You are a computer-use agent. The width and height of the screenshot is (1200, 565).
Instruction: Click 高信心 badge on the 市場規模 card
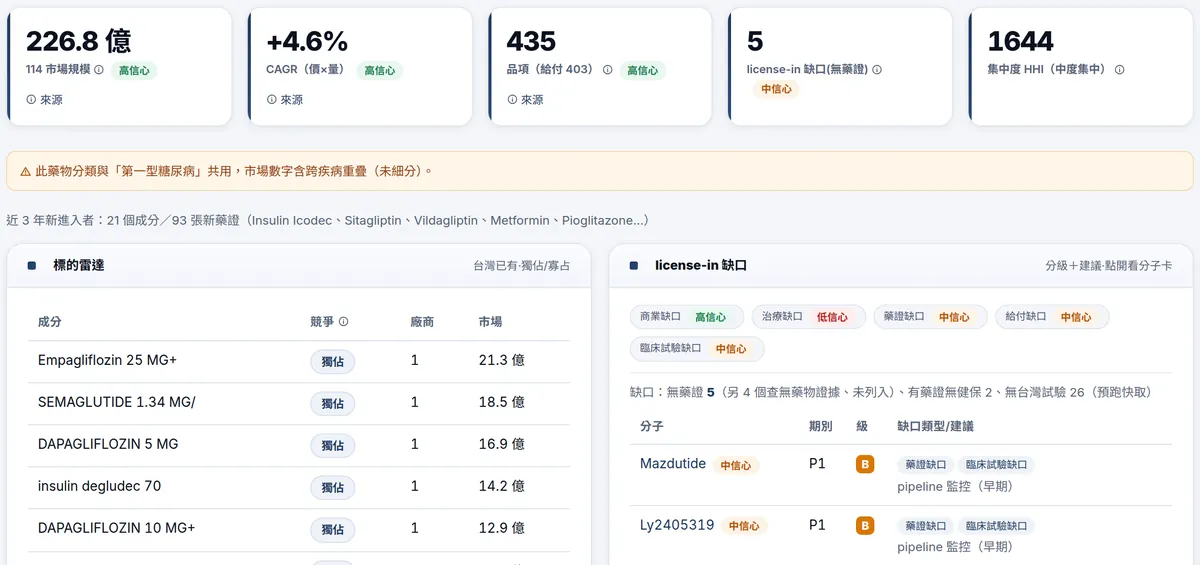click(134, 70)
